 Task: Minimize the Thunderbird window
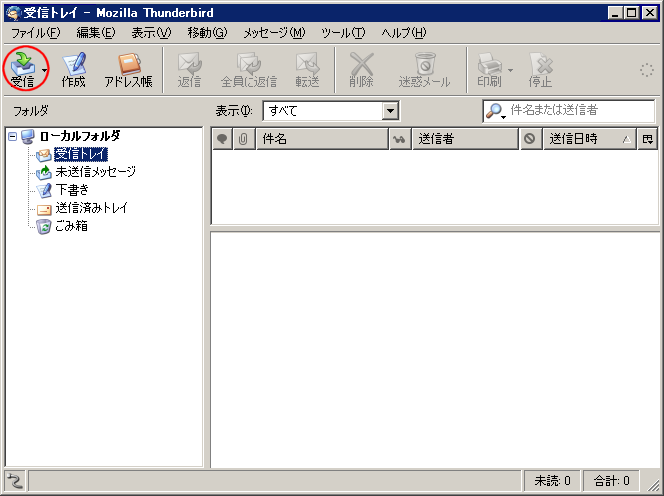(x=615, y=13)
